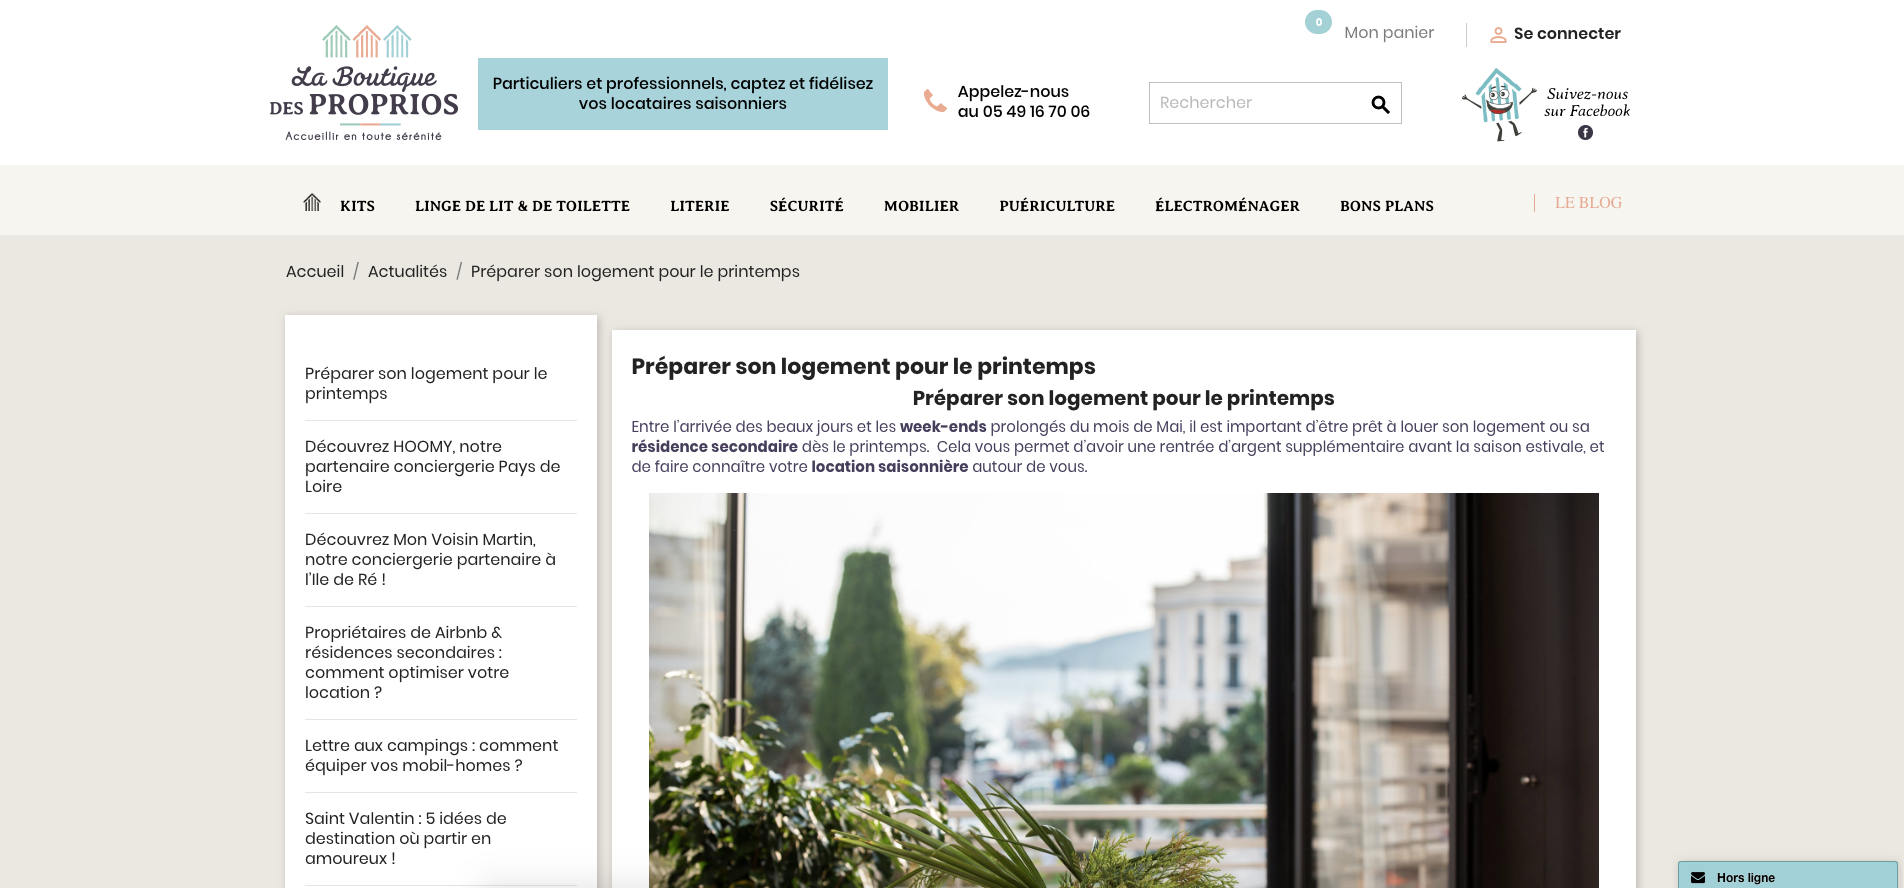Screen dimensions: 1904x888
Task: Open the Facebook icon link
Action: (1585, 133)
